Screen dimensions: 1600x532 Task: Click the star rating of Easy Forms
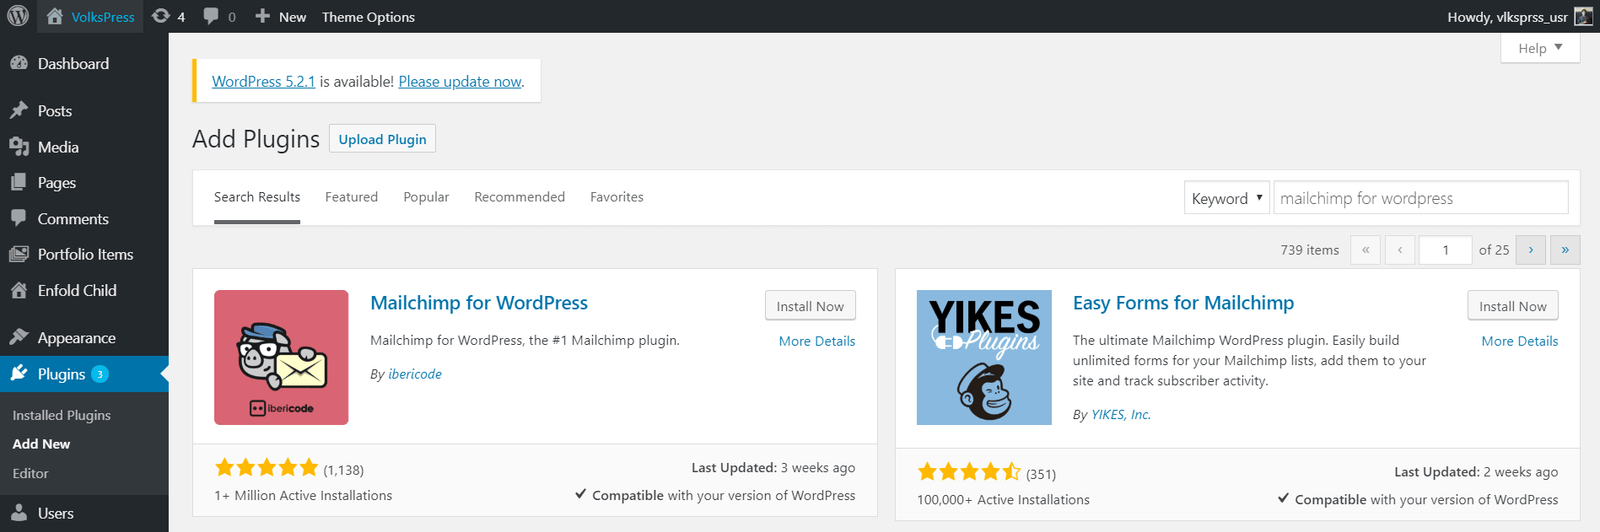(969, 471)
